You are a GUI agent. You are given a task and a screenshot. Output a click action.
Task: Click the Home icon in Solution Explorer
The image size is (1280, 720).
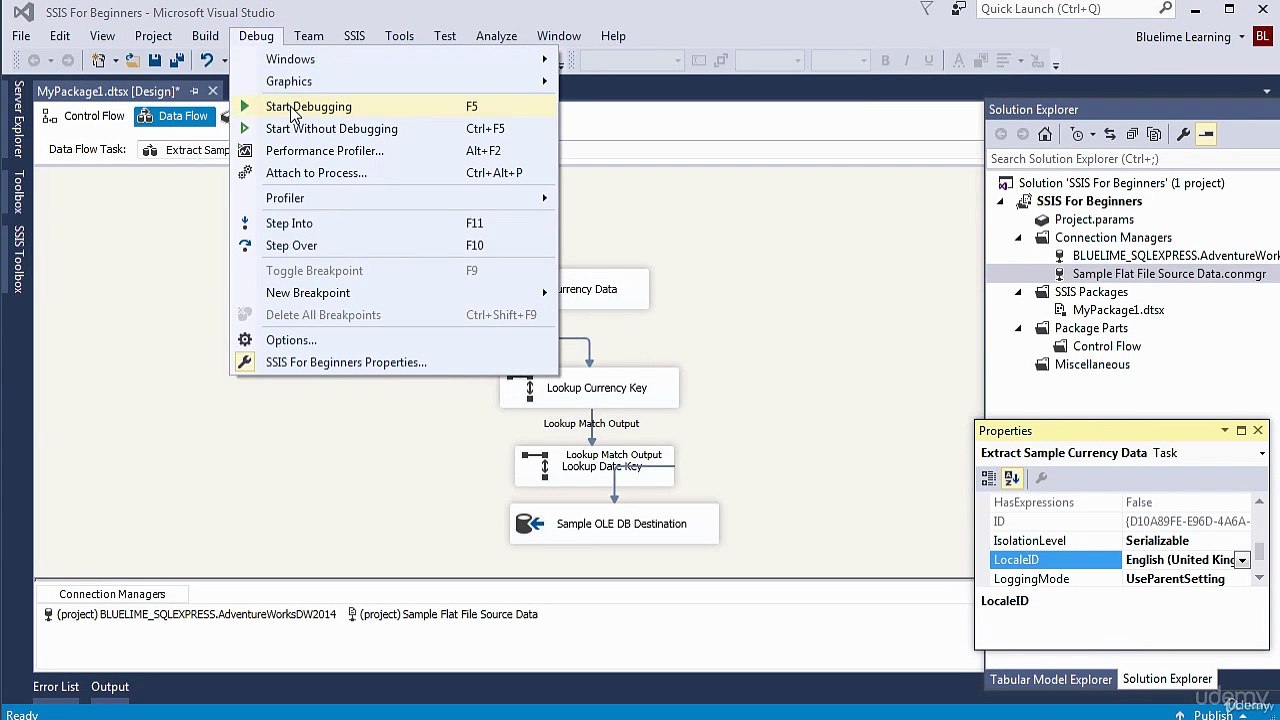pos(1045,134)
